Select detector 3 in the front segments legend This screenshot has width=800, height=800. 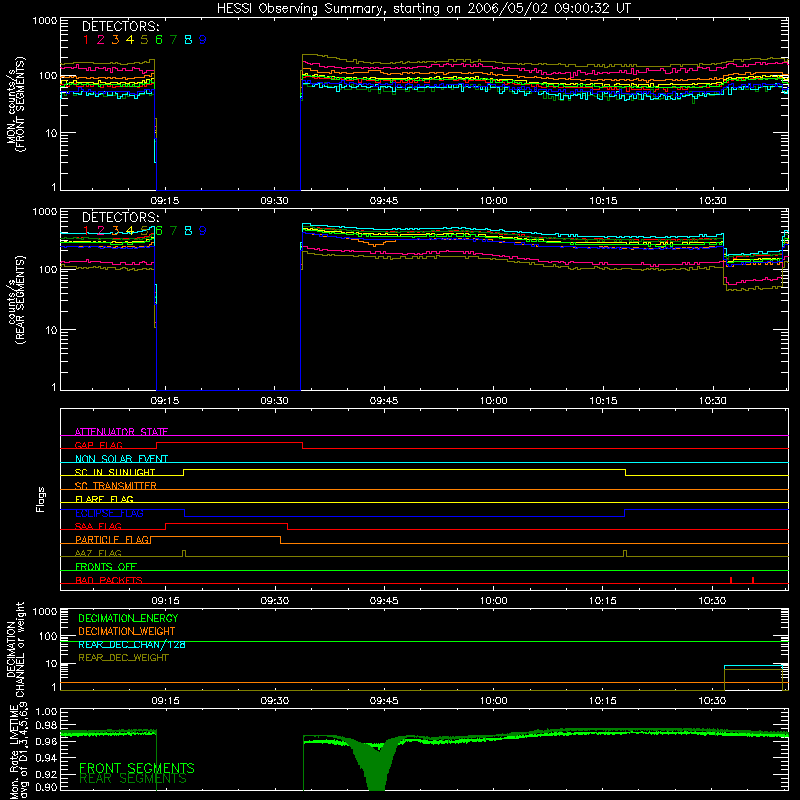click(x=115, y=40)
